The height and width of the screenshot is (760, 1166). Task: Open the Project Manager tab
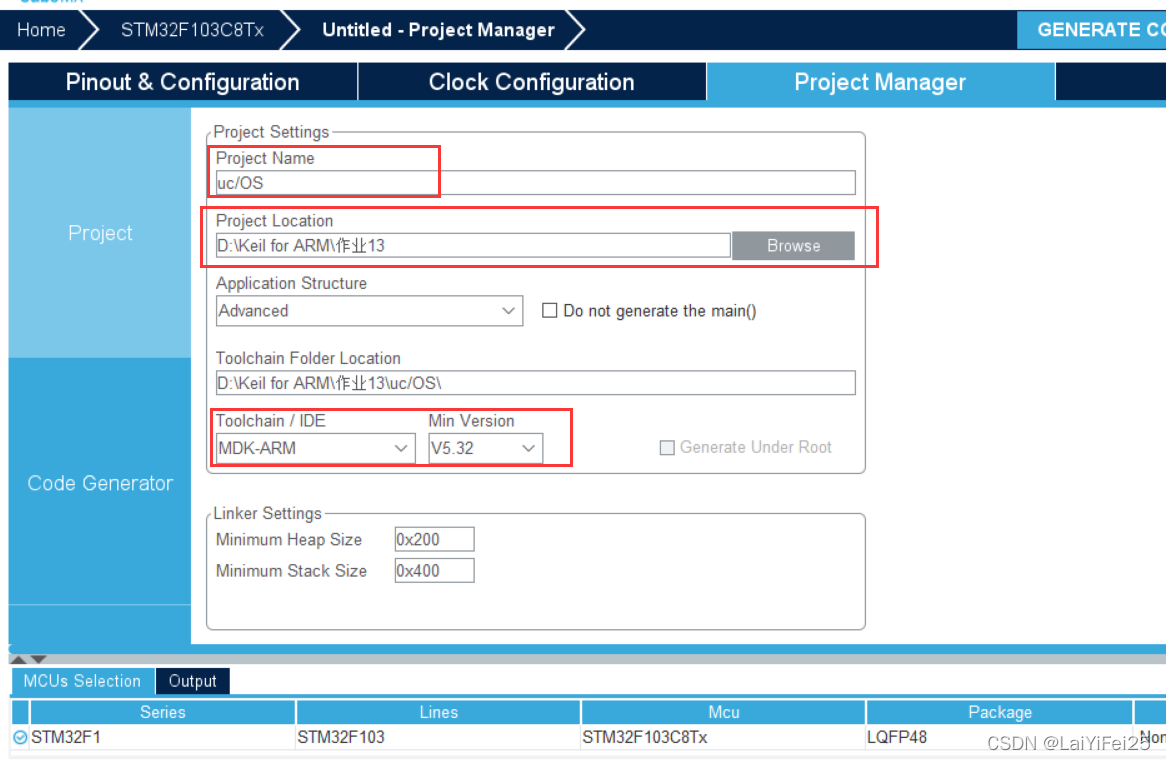pyautogui.click(x=880, y=82)
